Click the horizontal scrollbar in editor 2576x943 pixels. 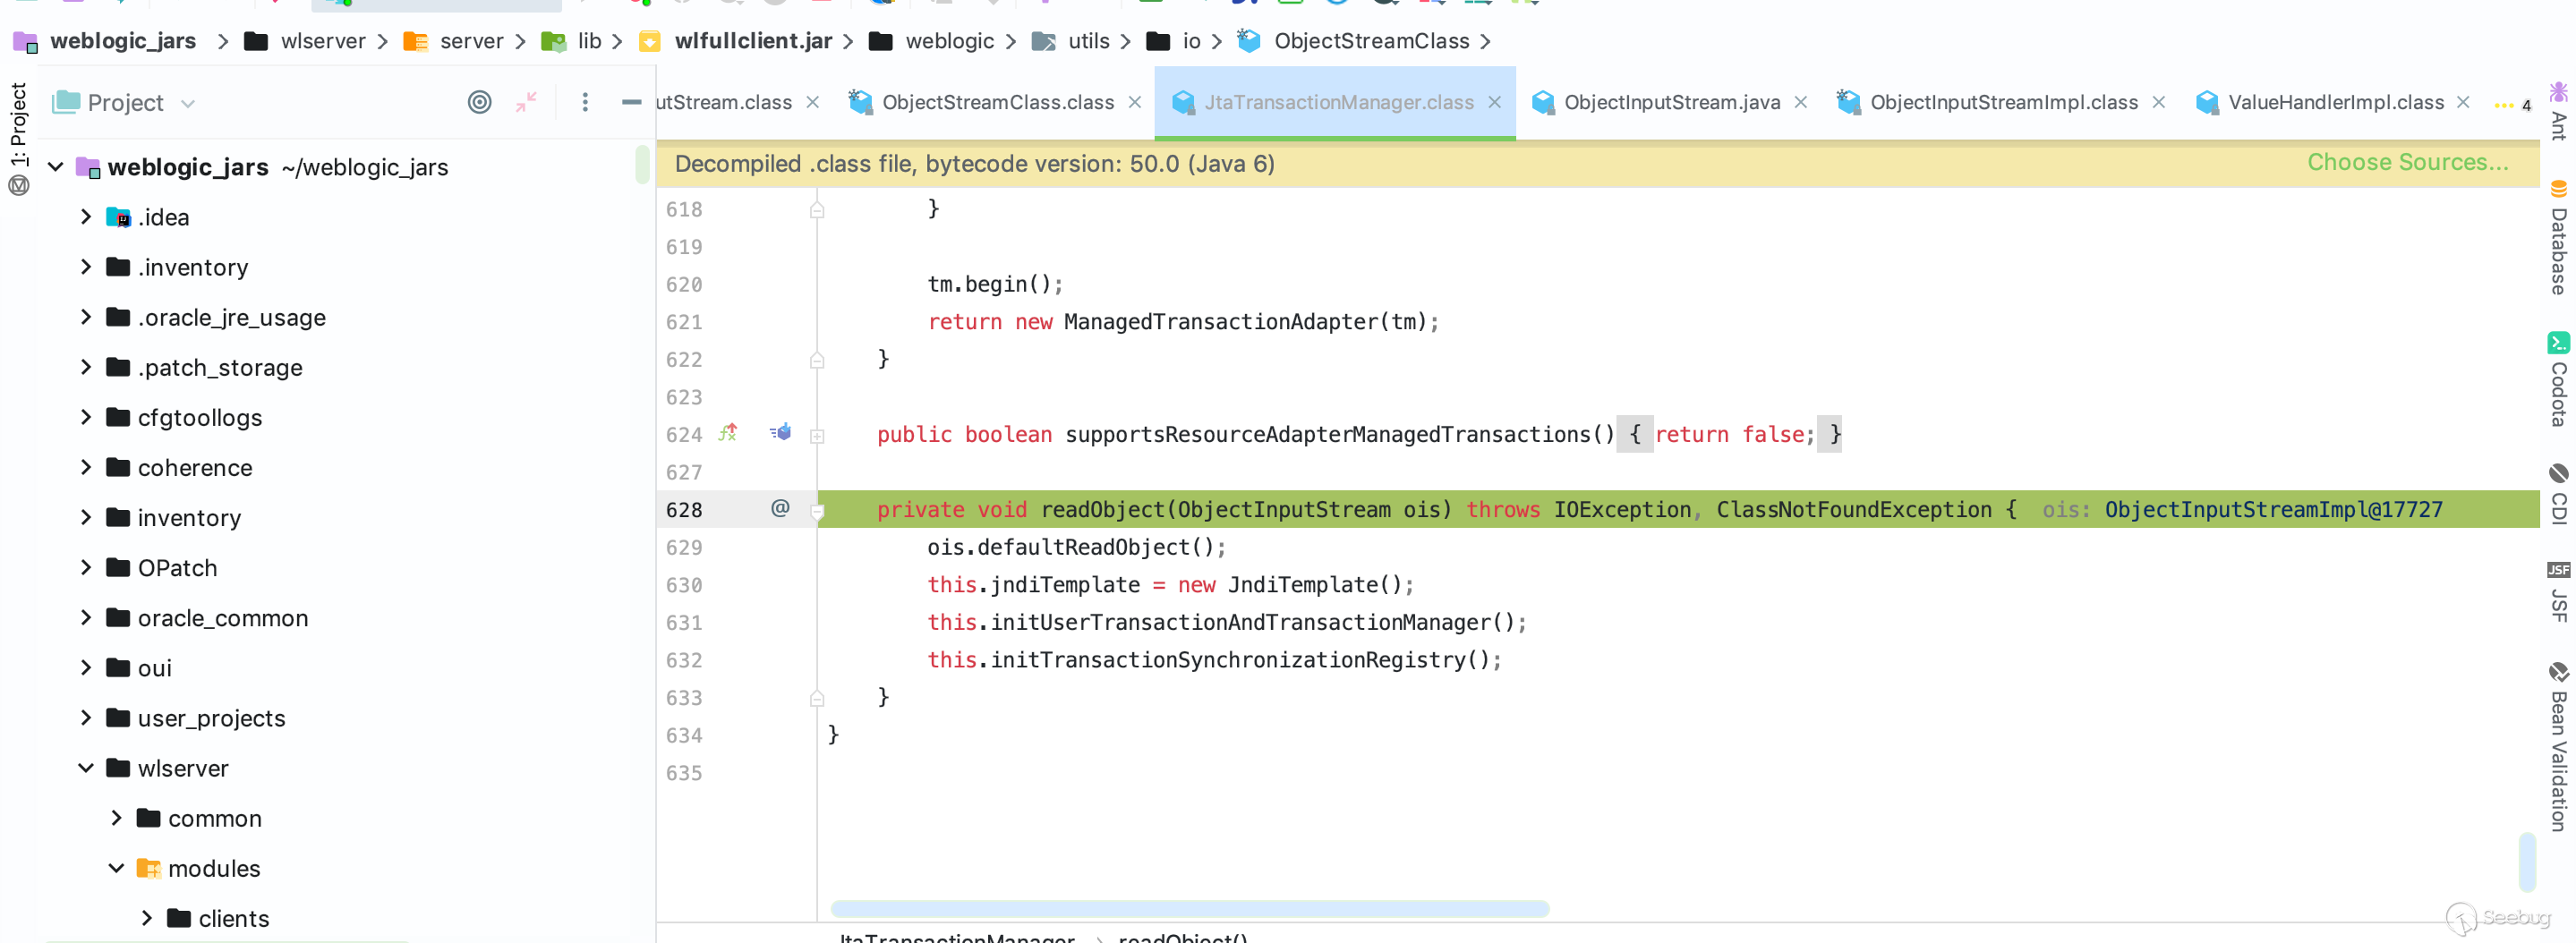pos(1189,909)
